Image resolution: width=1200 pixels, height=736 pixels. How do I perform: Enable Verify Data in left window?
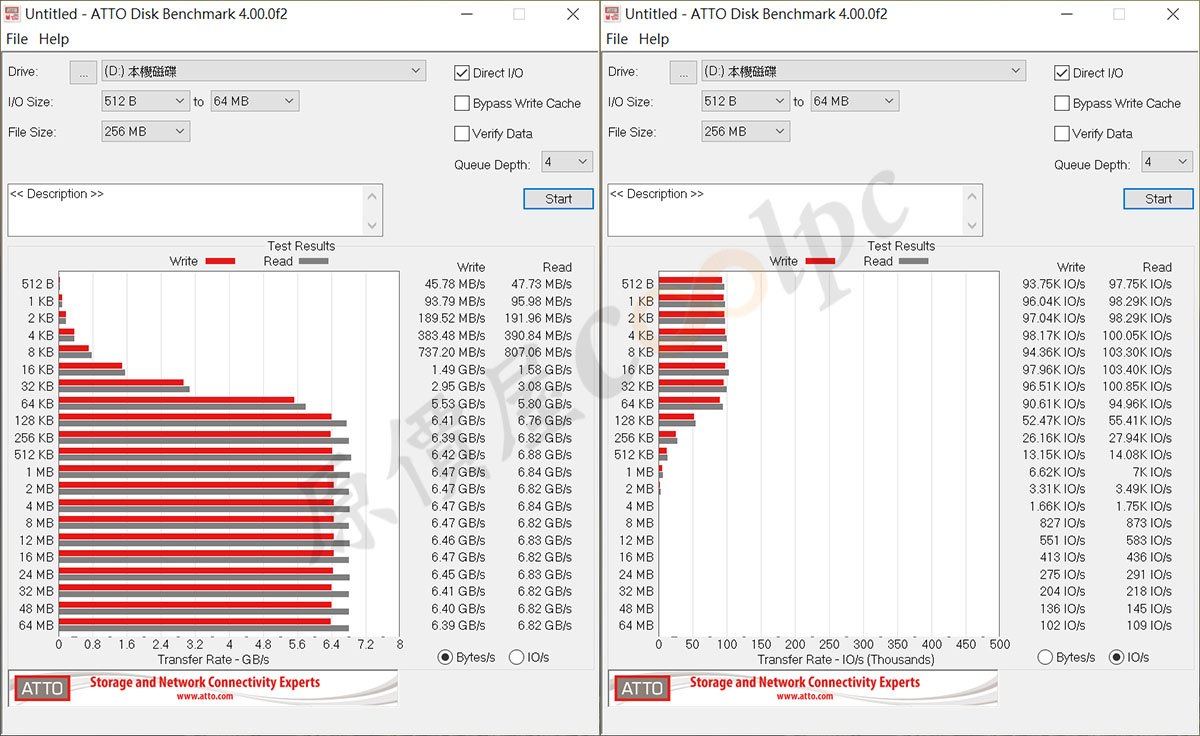[462, 133]
